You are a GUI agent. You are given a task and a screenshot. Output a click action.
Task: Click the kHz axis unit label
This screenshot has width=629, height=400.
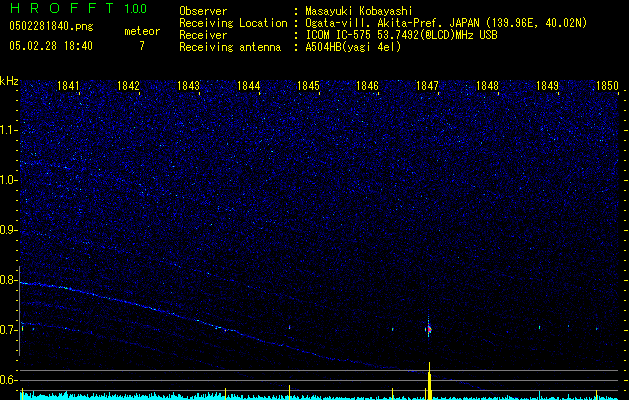tap(9, 81)
